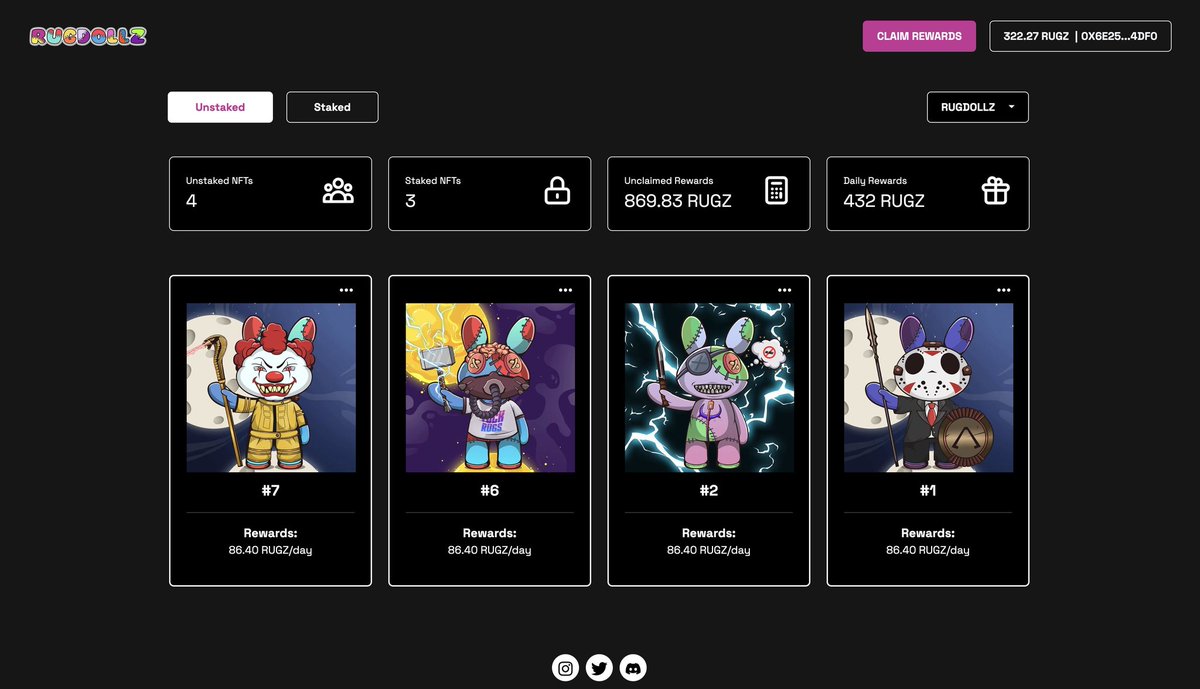Open Discord social link icon
The height and width of the screenshot is (689, 1200).
pos(633,668)
